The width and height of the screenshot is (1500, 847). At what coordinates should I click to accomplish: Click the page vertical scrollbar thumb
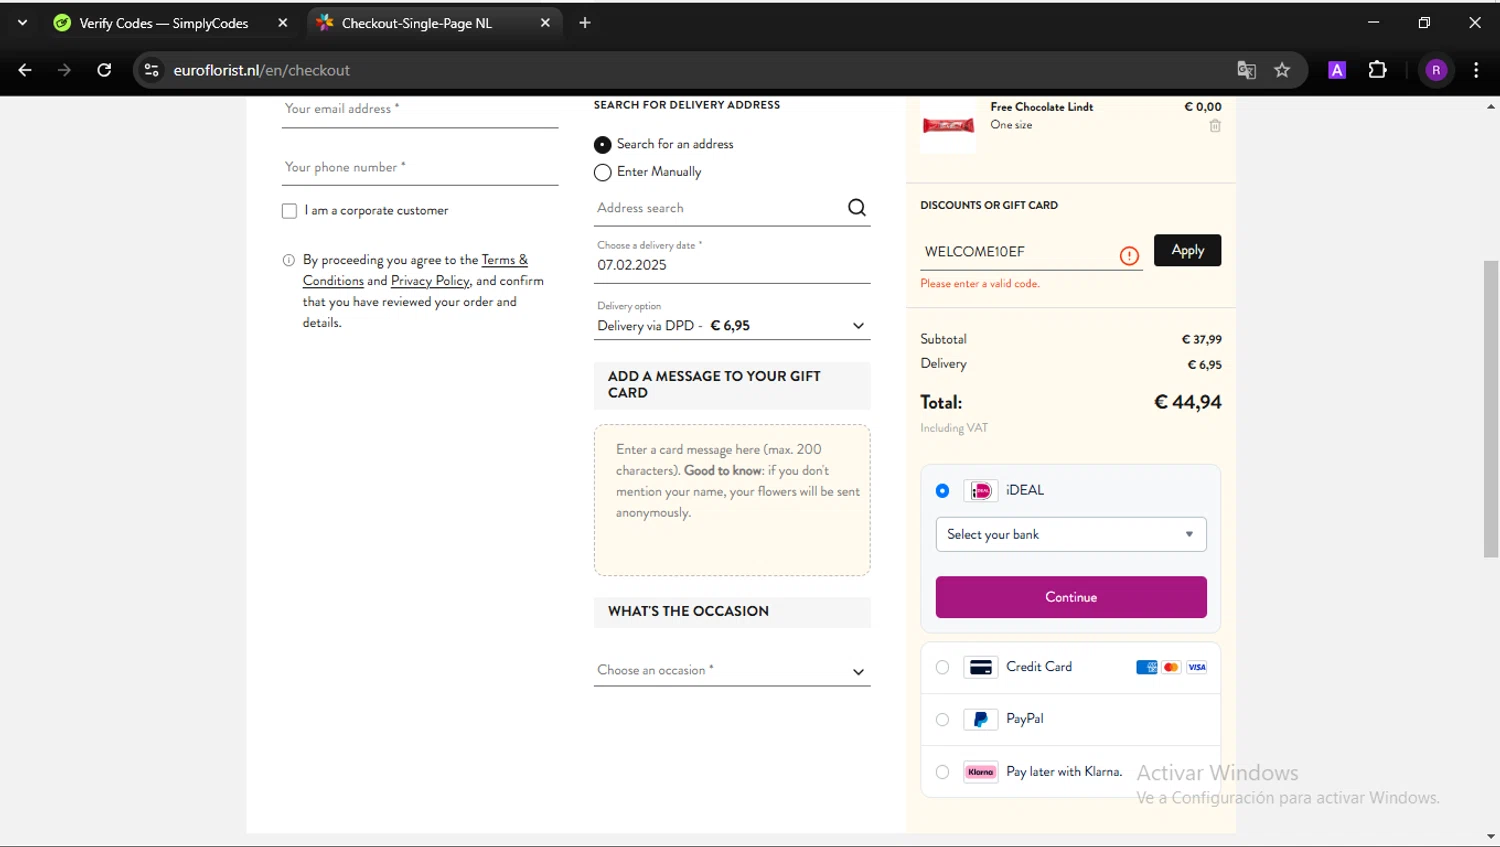pyautogui.click(x=1491, y=408)
